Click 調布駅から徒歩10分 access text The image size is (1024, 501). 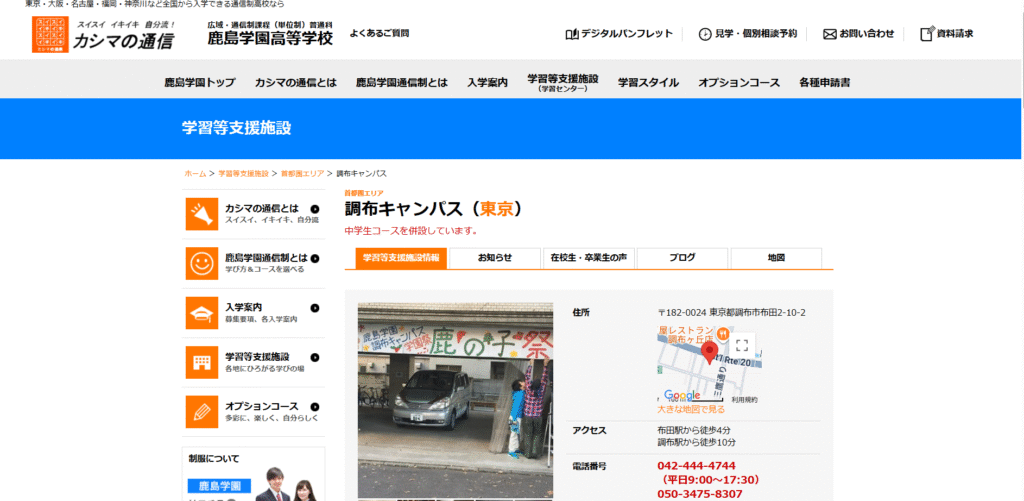point(697,442)
